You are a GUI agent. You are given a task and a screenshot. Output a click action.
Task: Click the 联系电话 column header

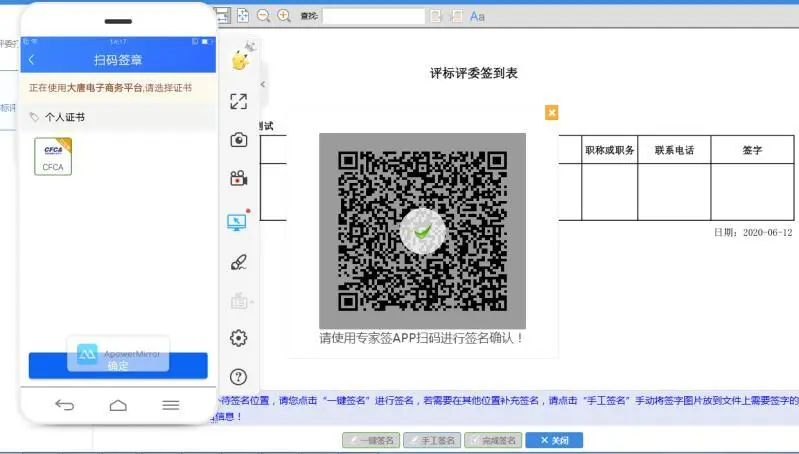674,150
